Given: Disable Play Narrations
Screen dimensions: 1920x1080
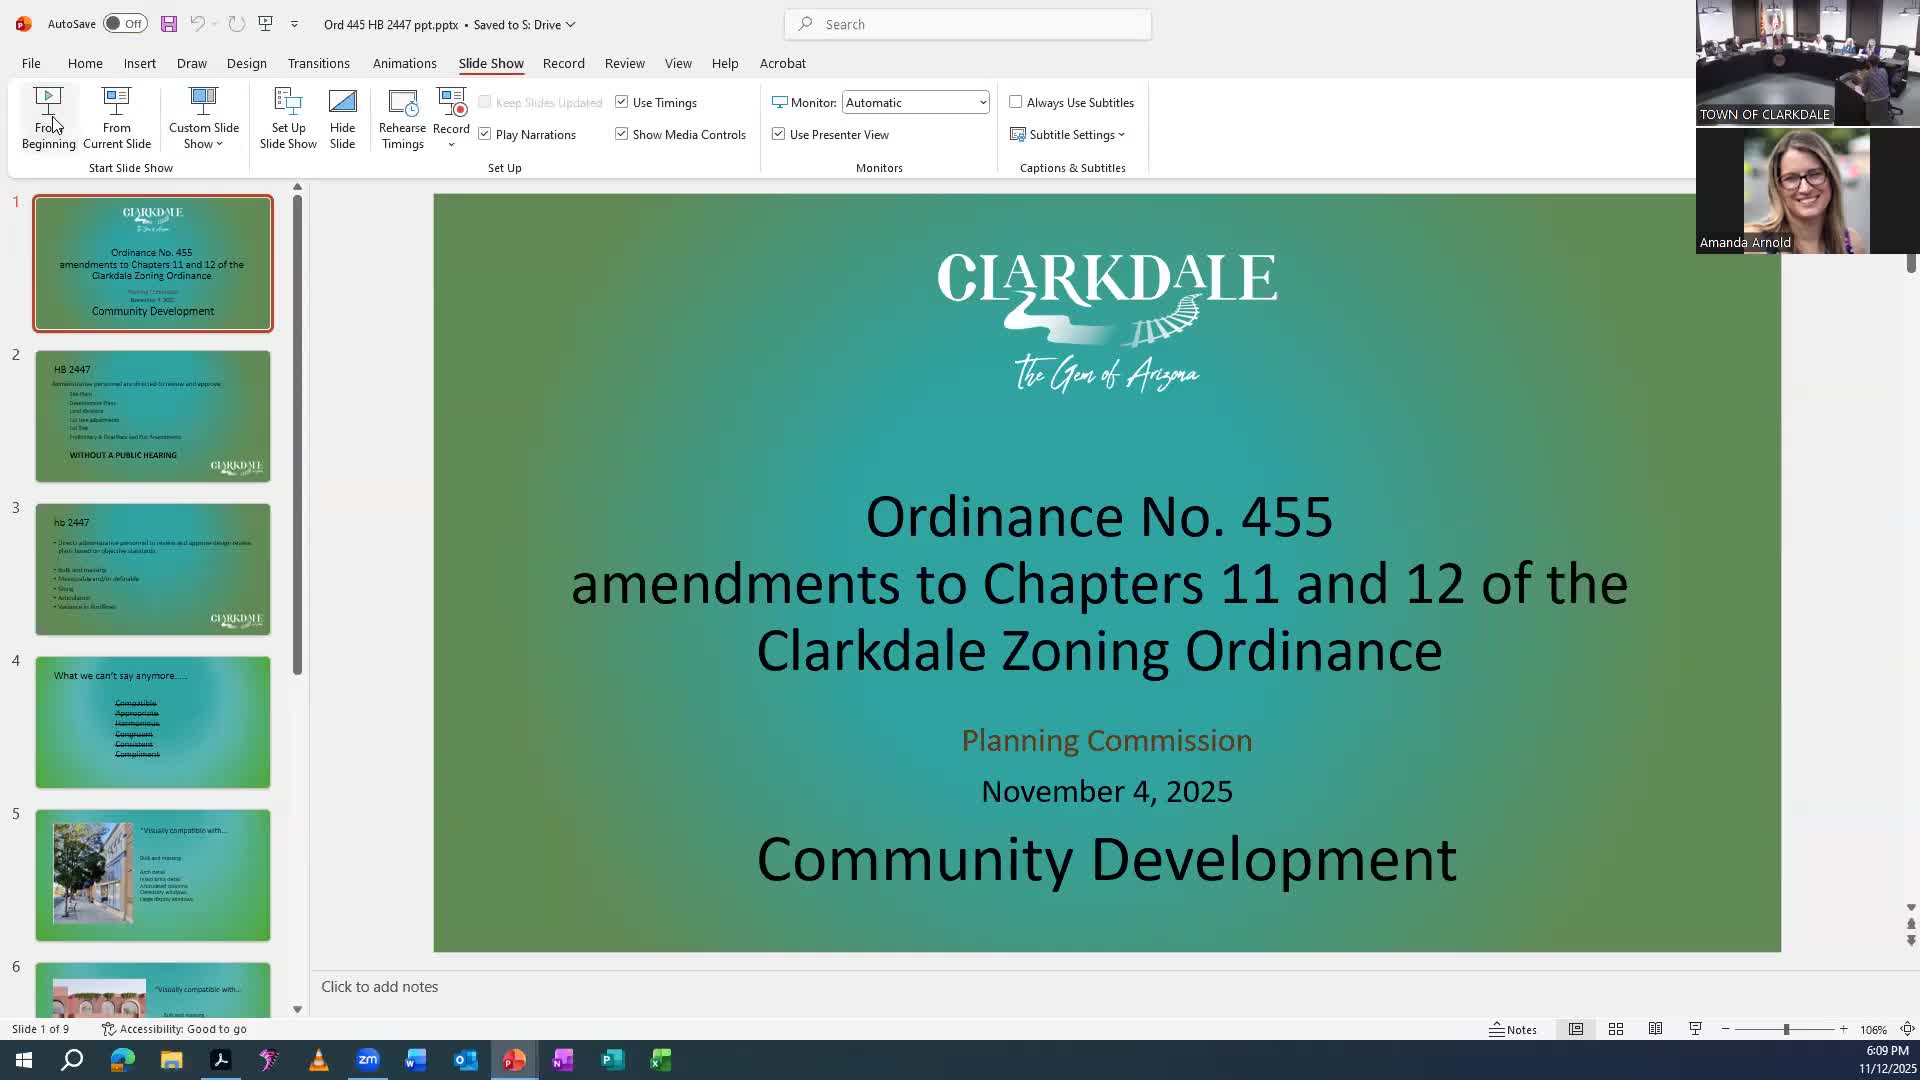Looking at the screenshot, I should tap(485, 133).
